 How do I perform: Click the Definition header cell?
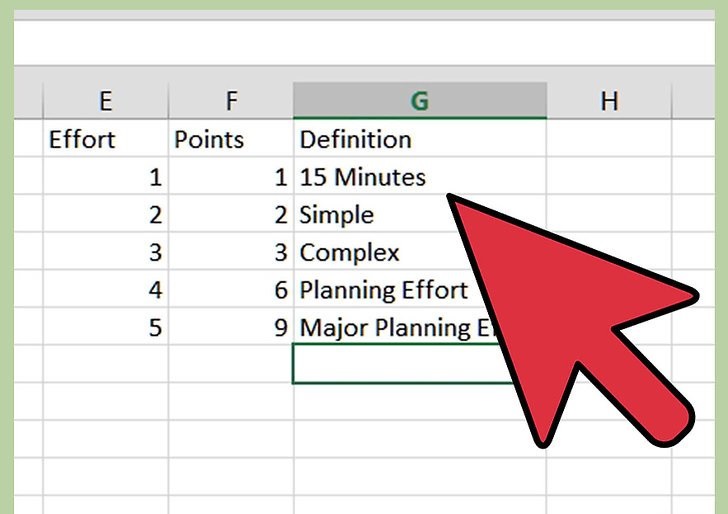[x=420, y=139]
